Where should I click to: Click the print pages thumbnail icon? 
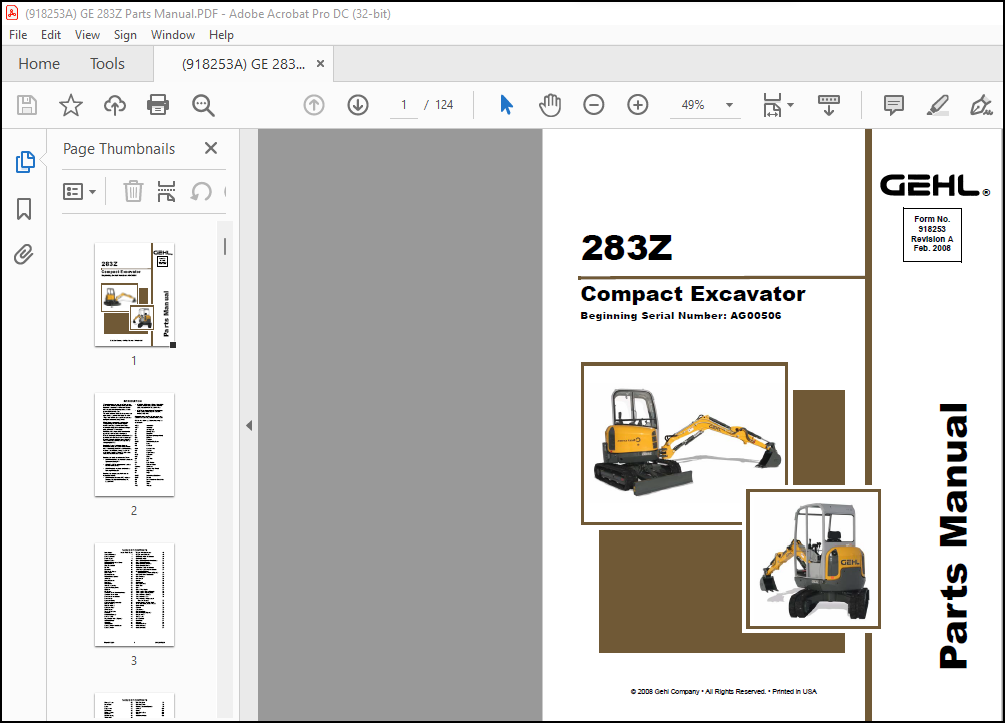click(167, 191)
